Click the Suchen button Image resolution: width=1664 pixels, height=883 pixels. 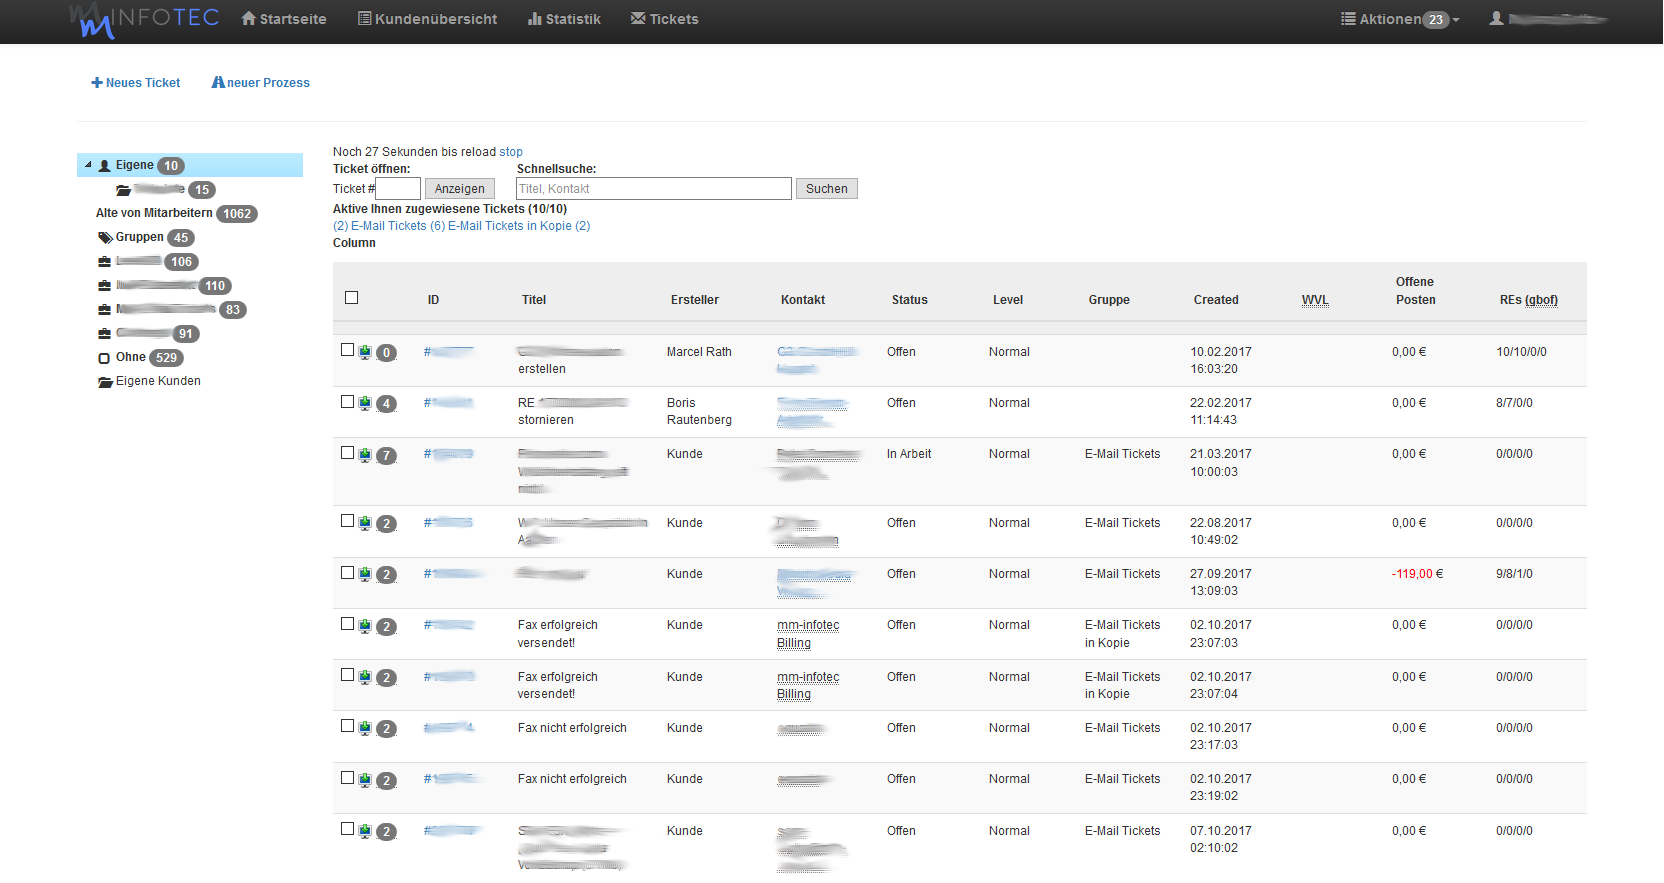coord(827,189)
